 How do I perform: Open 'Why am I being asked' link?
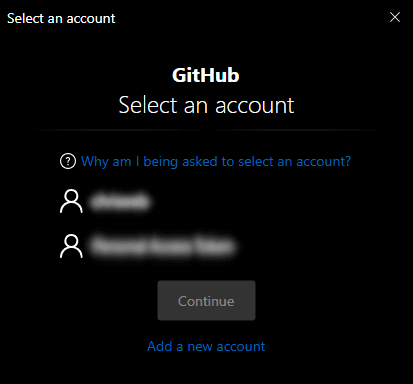tap(216, 162)
